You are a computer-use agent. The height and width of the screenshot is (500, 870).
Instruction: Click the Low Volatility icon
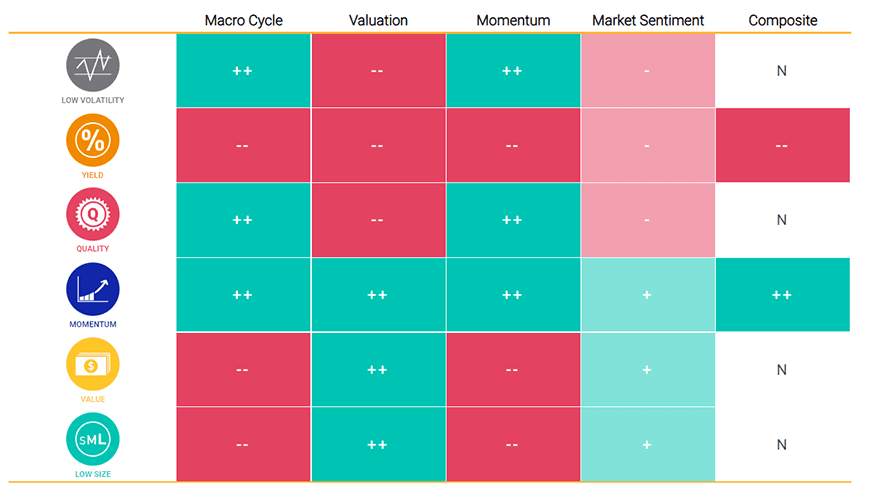[92, 65]
